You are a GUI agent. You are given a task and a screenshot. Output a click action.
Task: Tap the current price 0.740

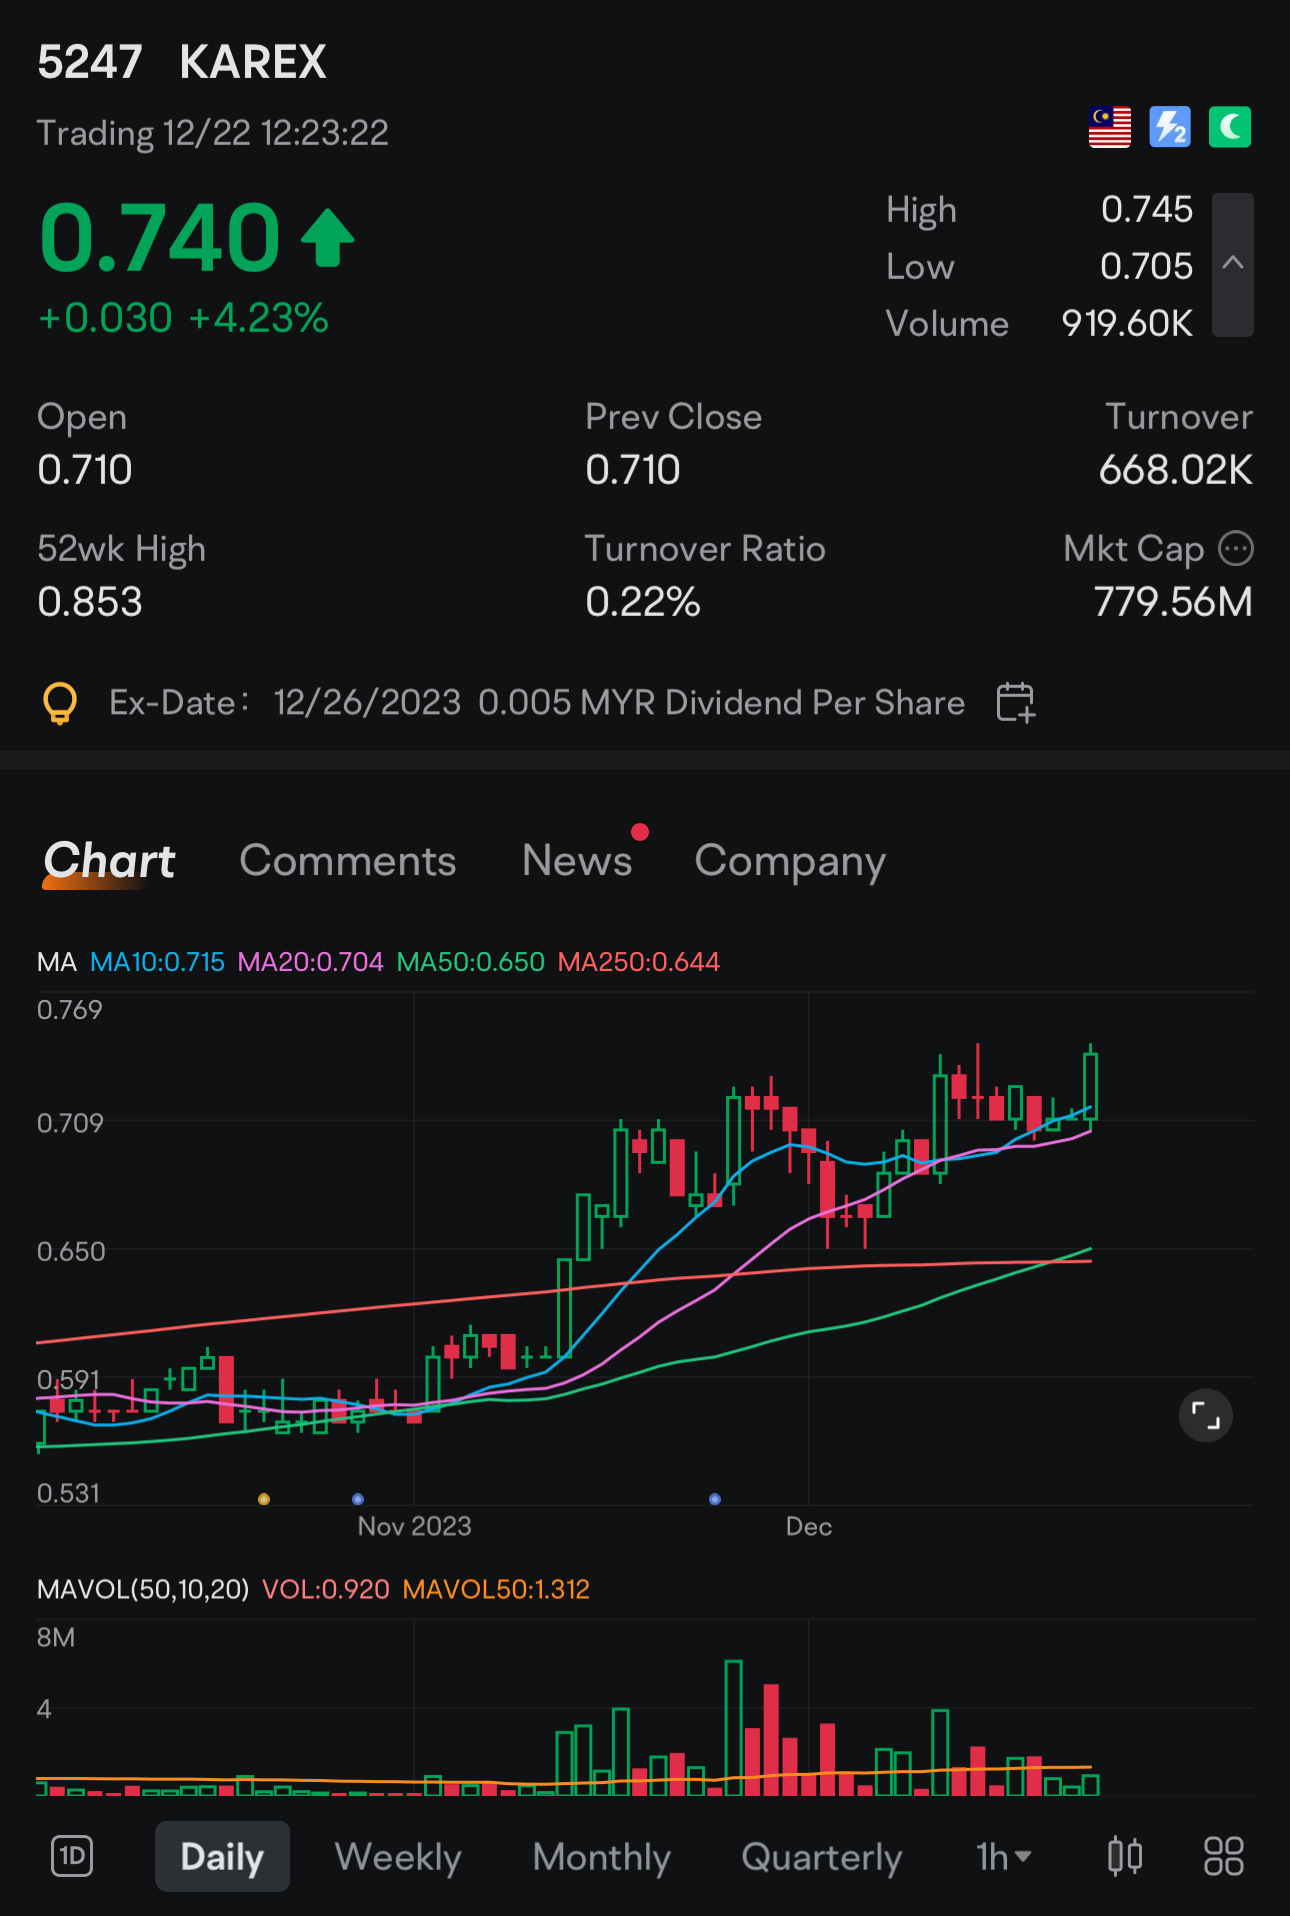(160, 238)
